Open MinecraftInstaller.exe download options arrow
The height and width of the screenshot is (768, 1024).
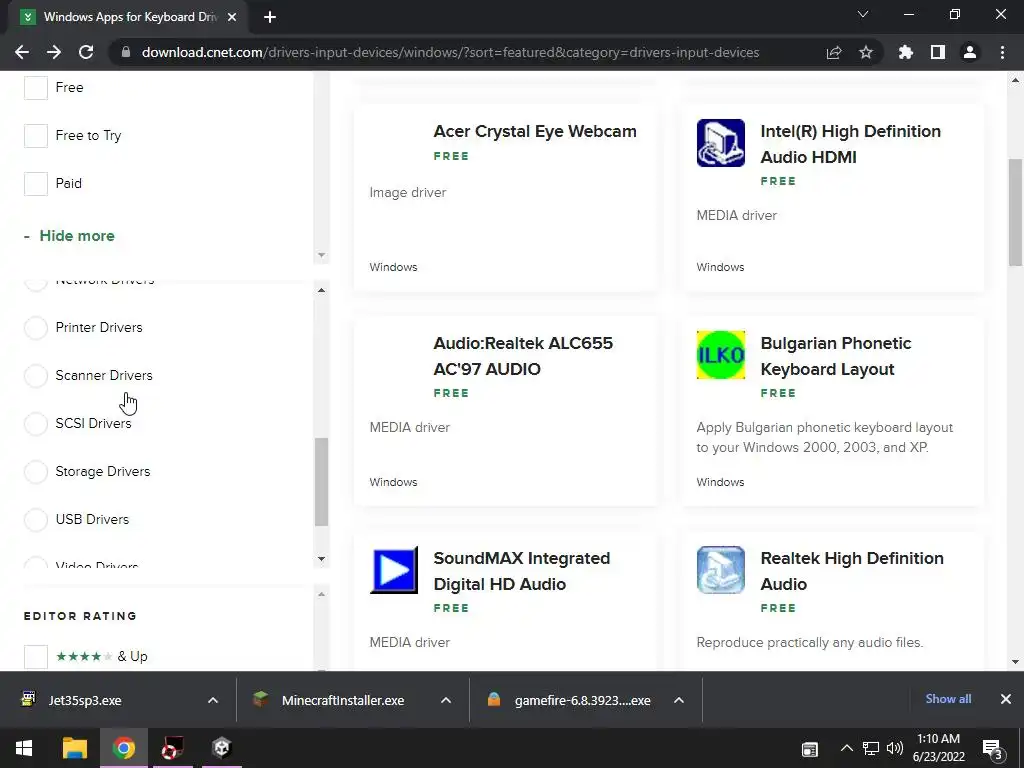point(446,700)
